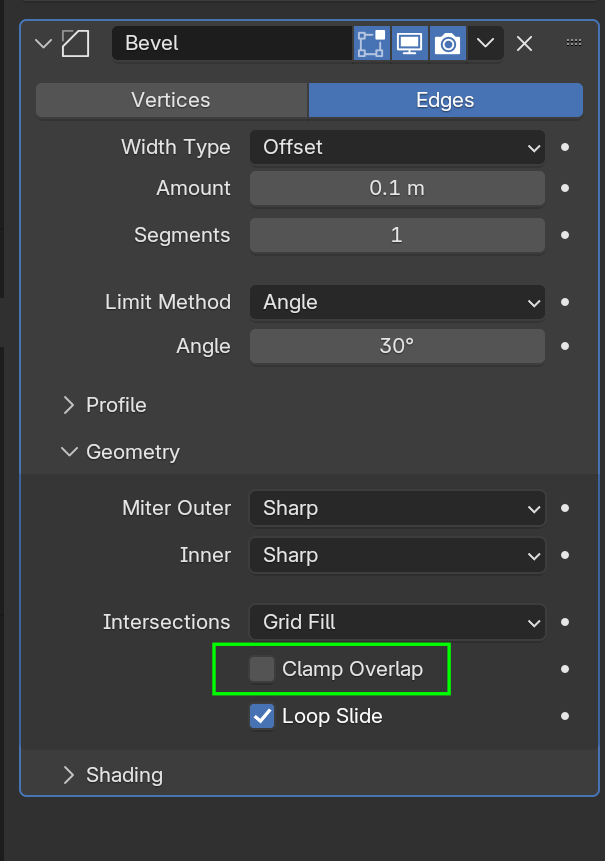Toggle render visibility of the Bevel modifier

(x=447, y=43)
